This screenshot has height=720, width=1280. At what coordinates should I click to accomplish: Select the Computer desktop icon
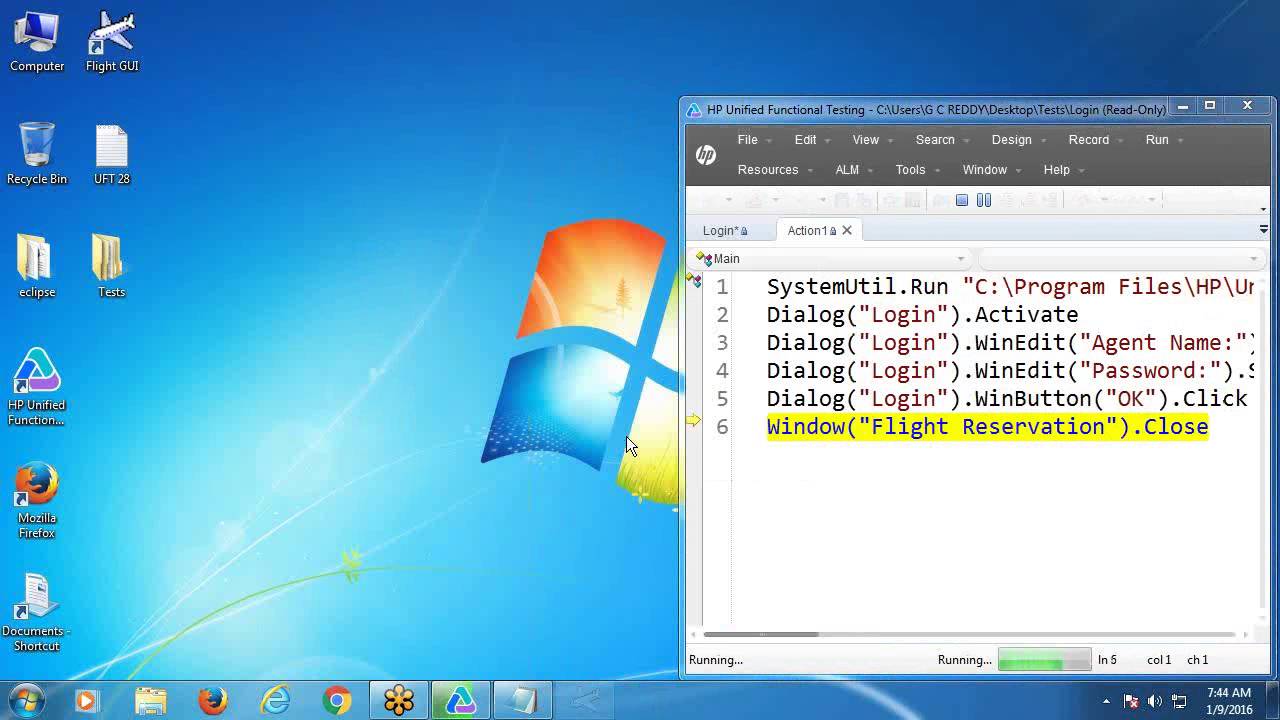pos(37,42)
